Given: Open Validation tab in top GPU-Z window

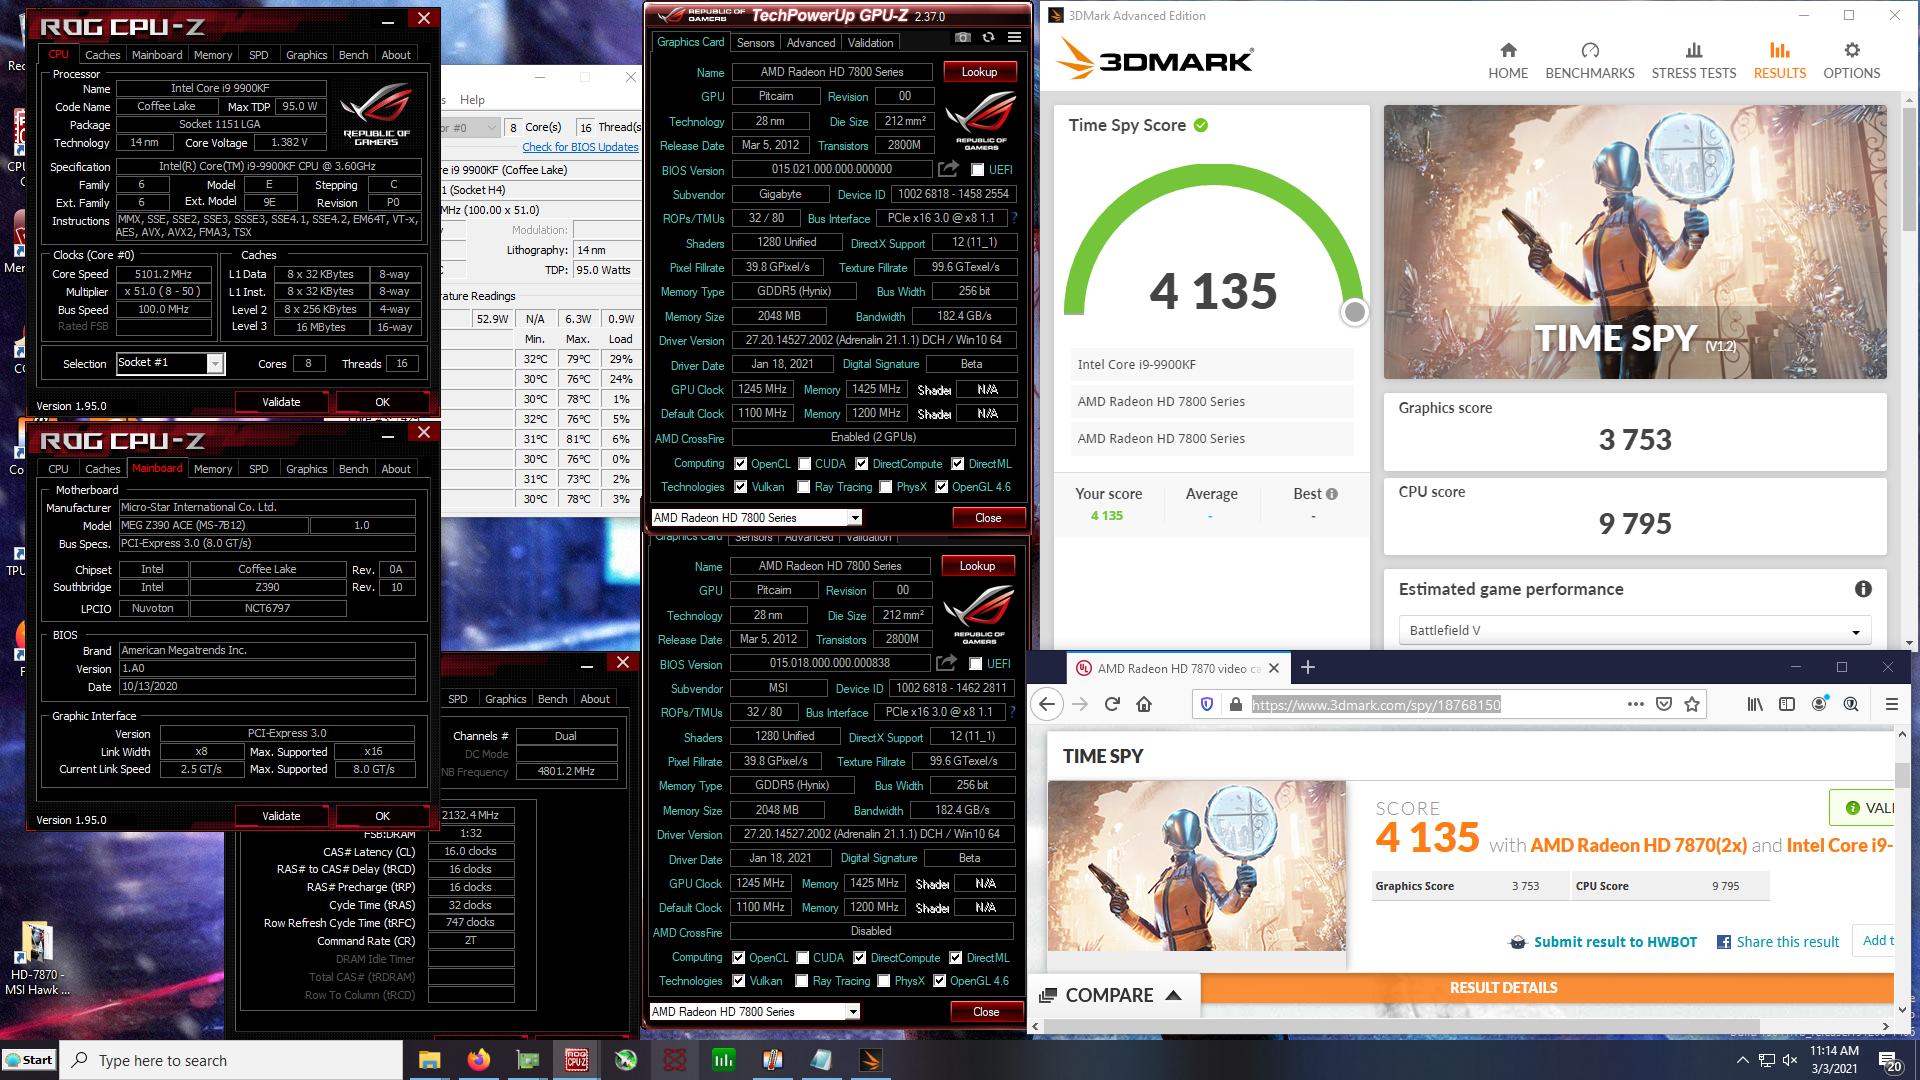Looking at the screenshot, I should coord(870,43).
